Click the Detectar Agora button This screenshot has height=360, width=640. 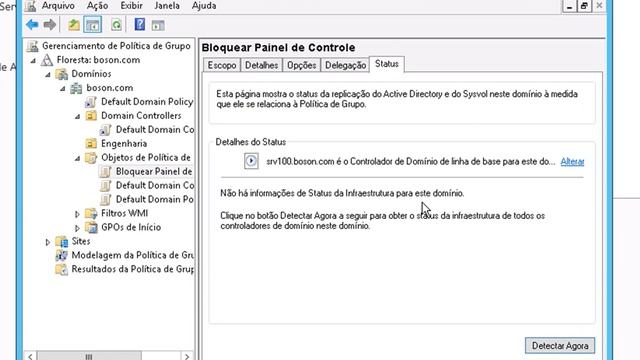click(560, 346)
